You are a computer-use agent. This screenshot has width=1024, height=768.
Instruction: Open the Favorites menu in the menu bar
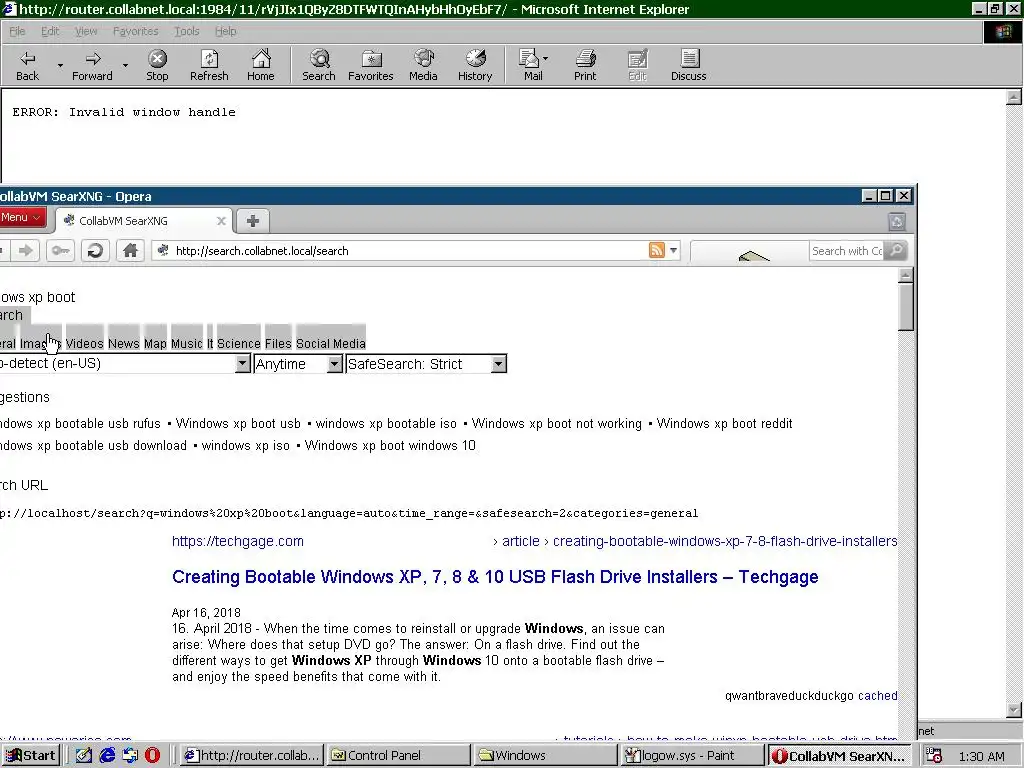(135, 31)
